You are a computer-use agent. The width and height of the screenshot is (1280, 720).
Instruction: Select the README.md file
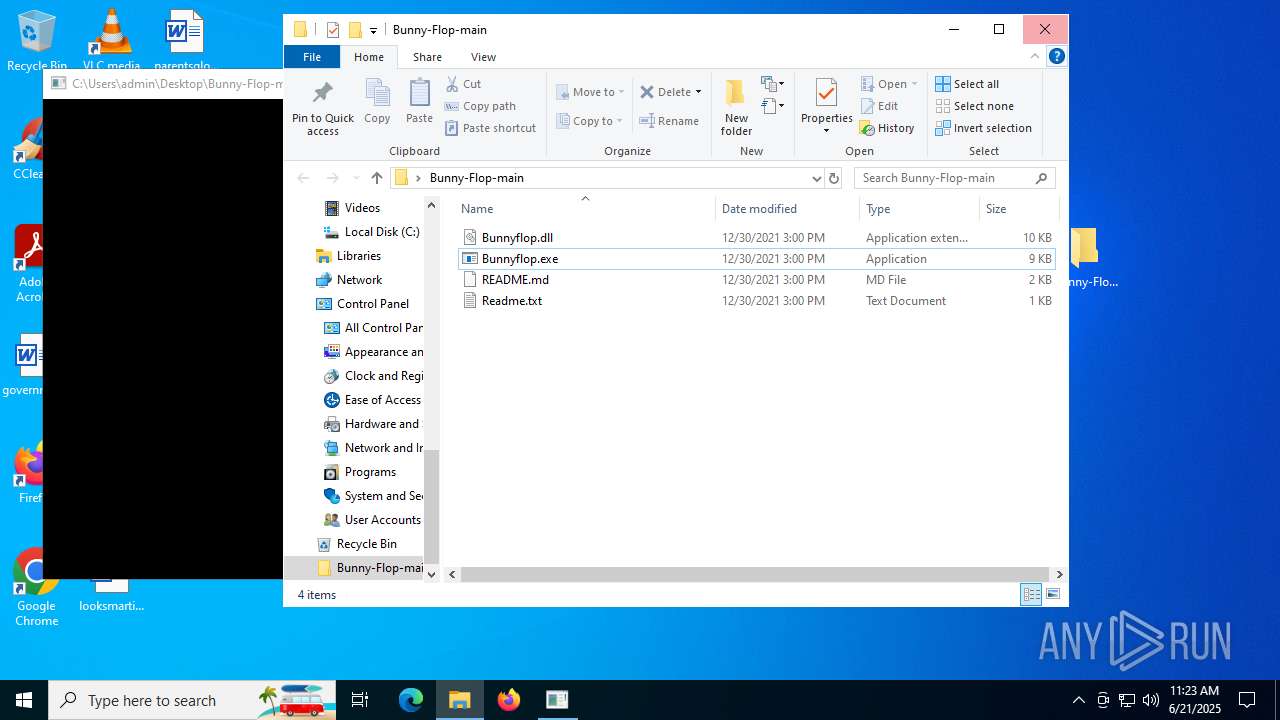(757, 280)
